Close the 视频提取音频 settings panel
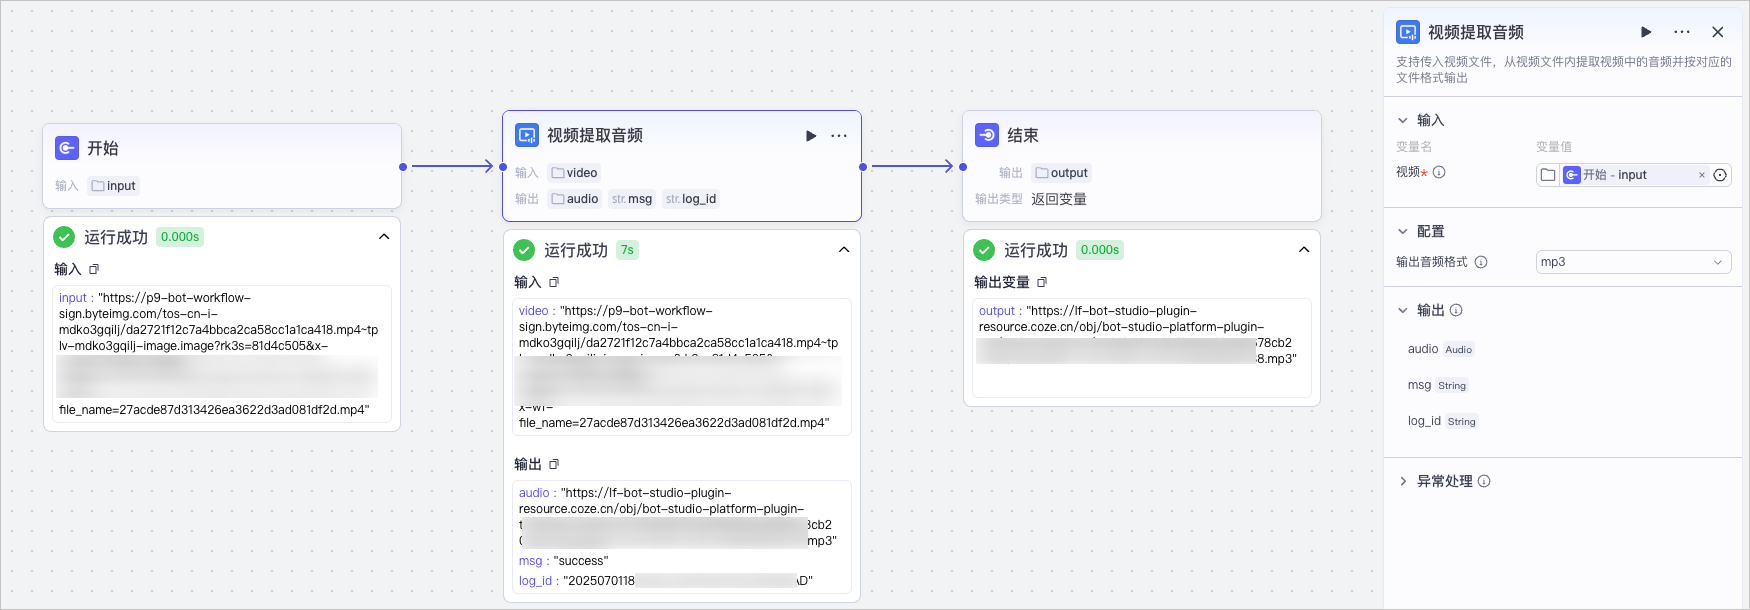 [1718, 32]
